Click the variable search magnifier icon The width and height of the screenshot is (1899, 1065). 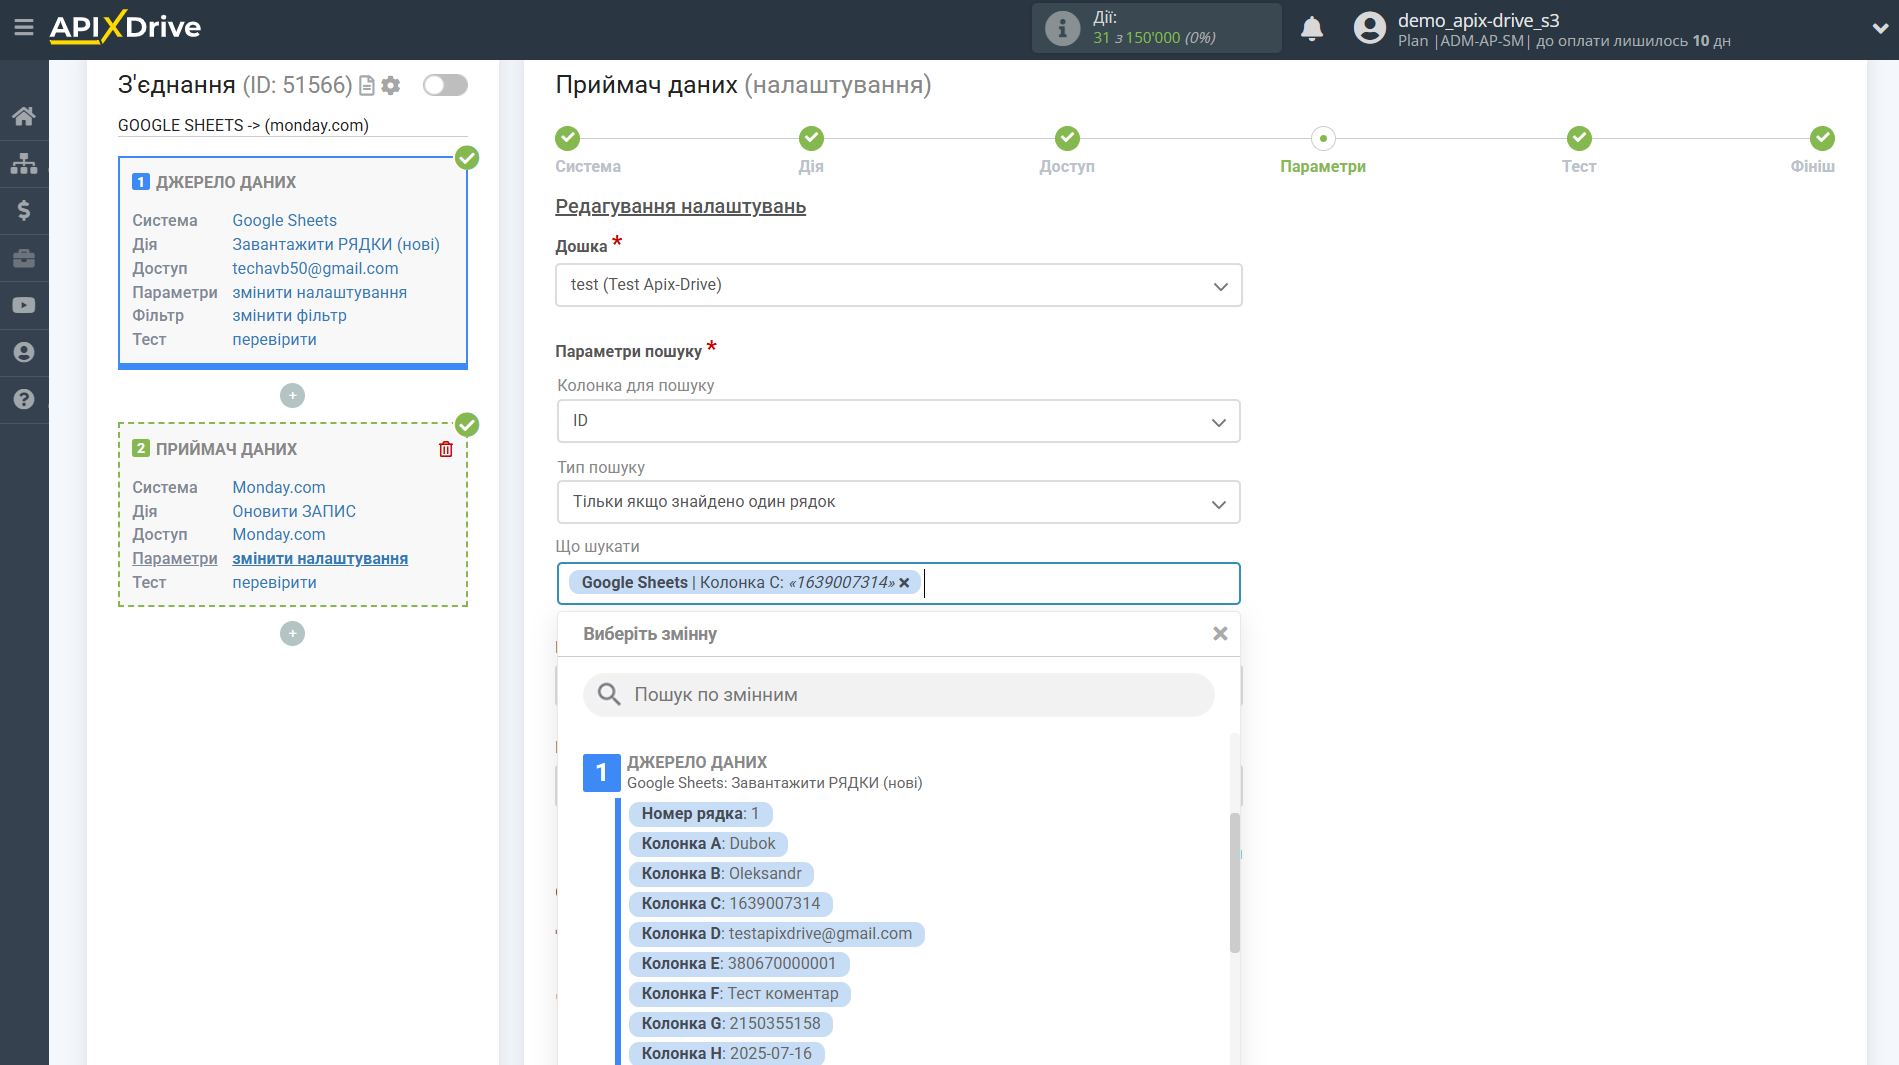(x=609, y=694)
